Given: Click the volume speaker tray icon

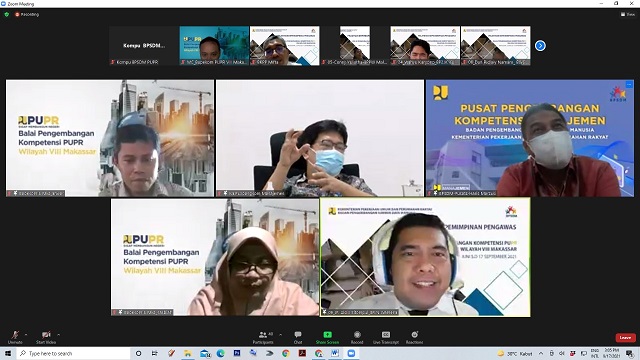Looking at the screenshot, I should [562, 353].
